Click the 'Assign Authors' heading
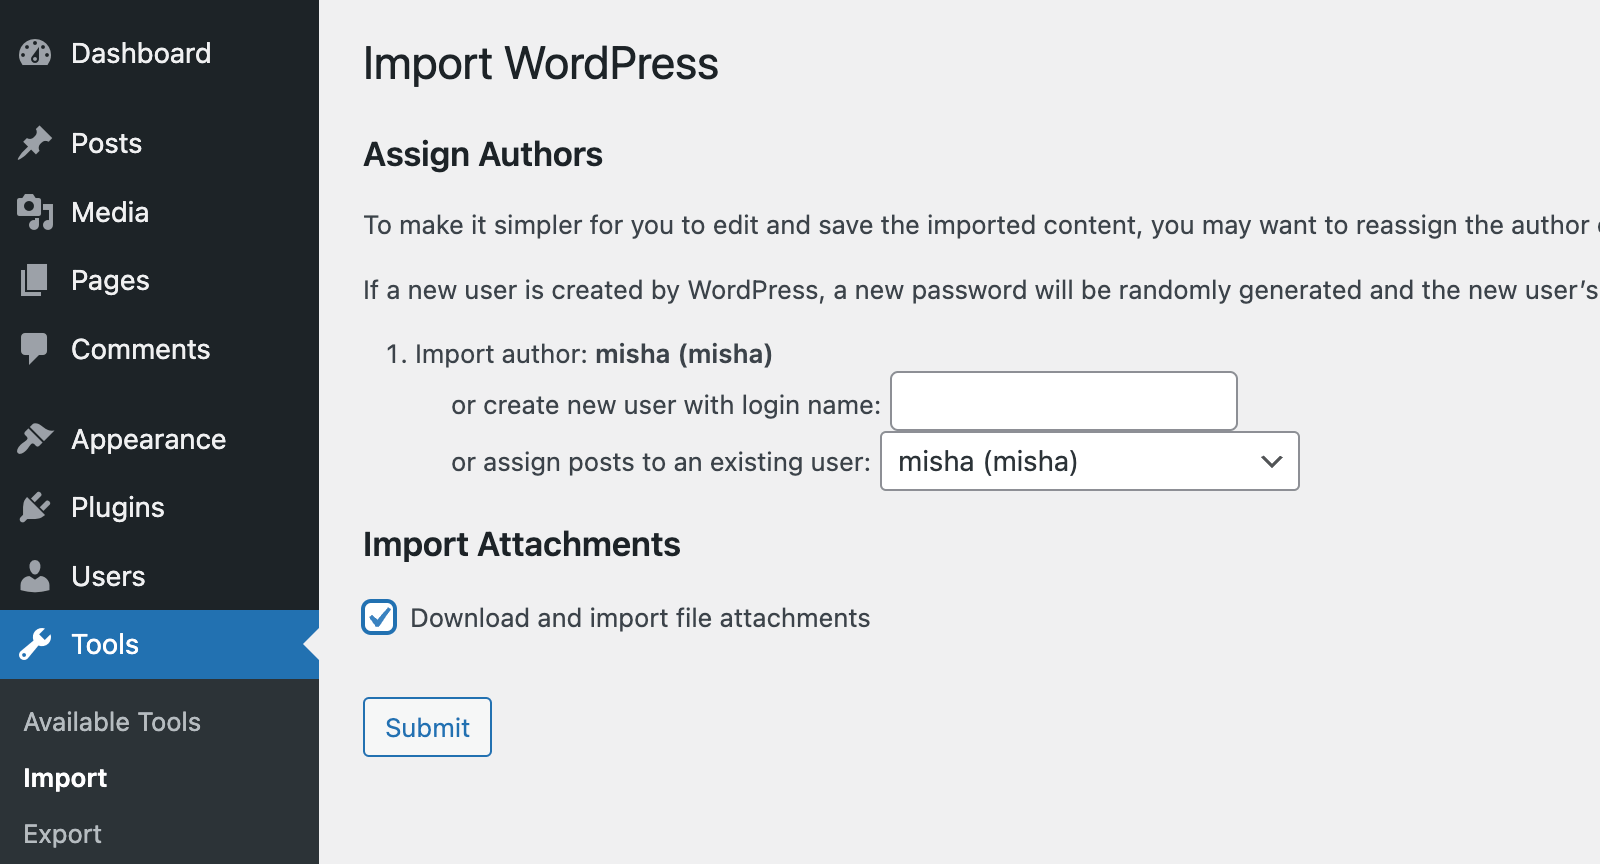This screenshot has width=1600, height=864. click(x=483, y=154)
